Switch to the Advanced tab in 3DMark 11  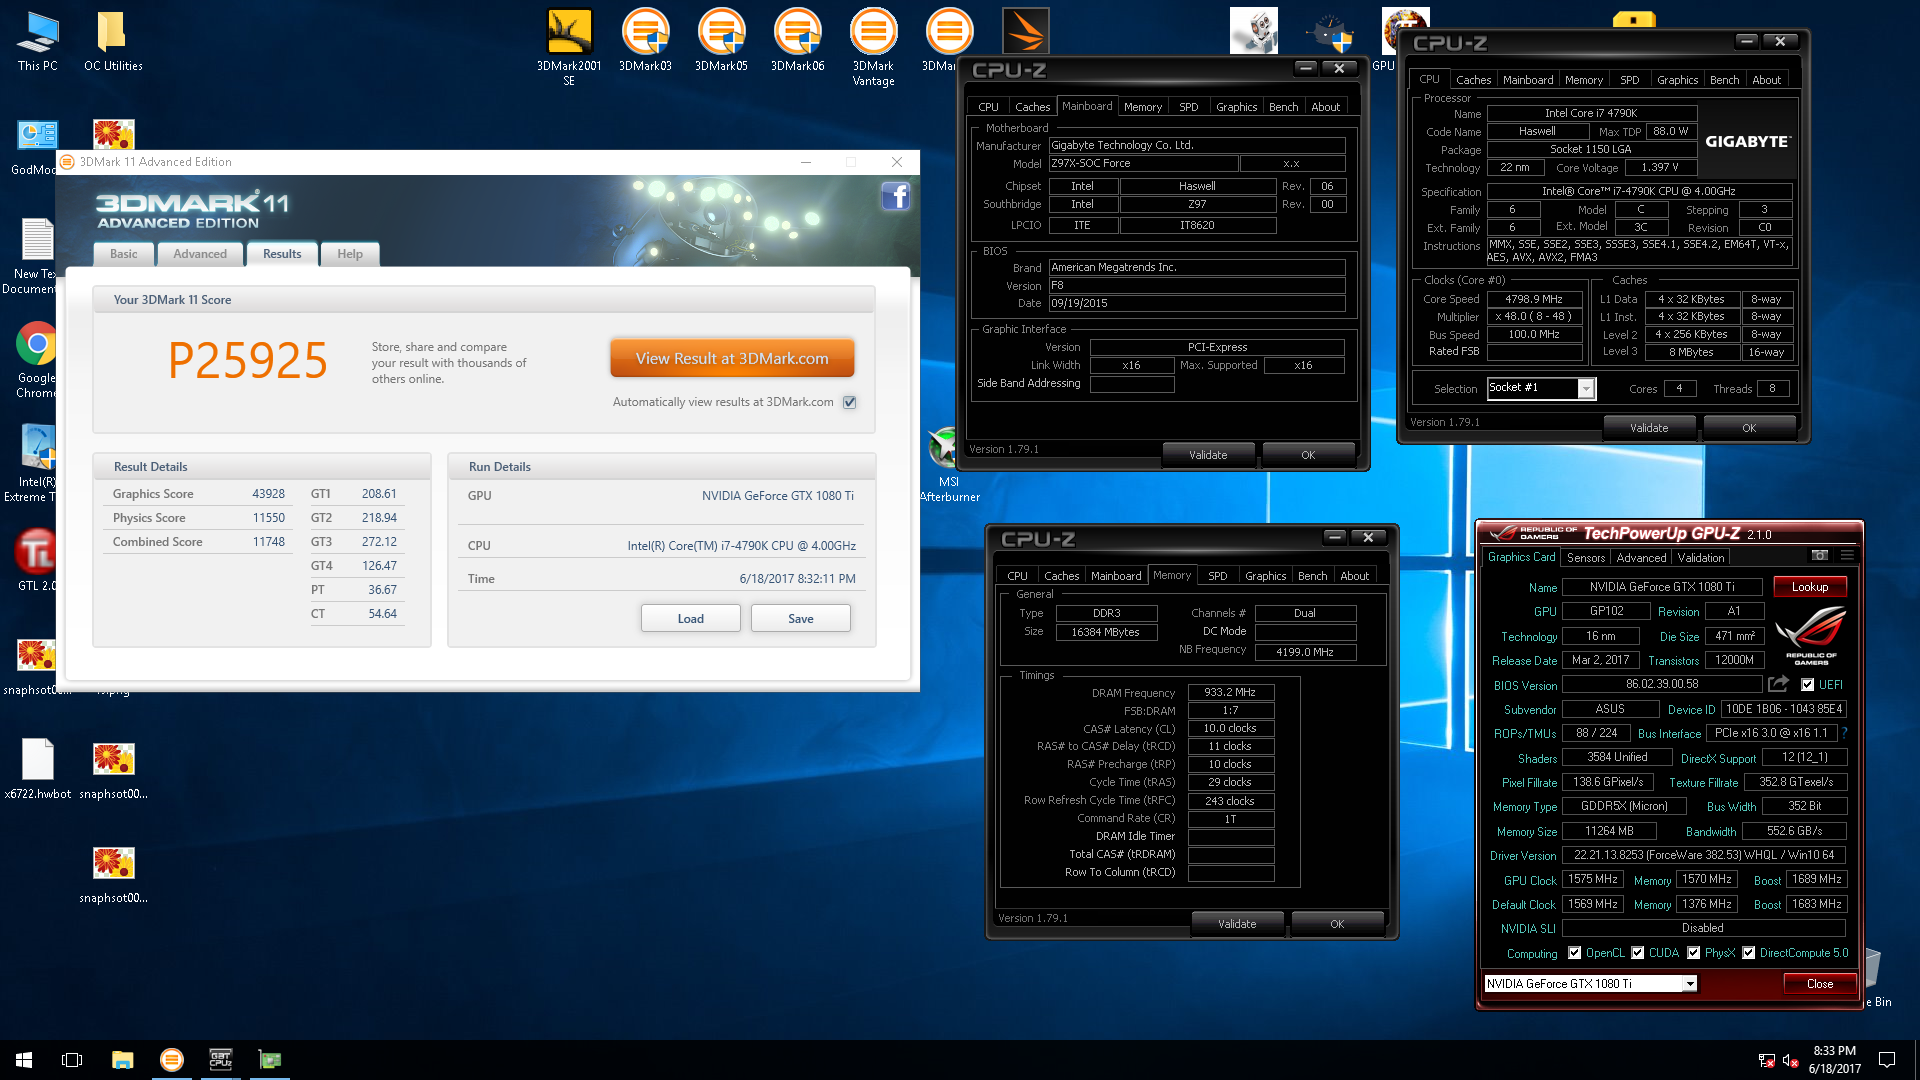(200, 254)
